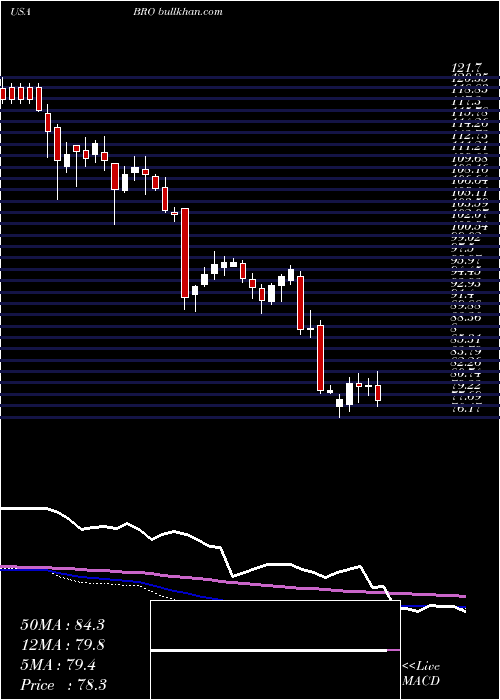Select the 121.7 top price label
The width and height of the screenshot is (500, 700).
pyautogui.click(x=467, y=69)
